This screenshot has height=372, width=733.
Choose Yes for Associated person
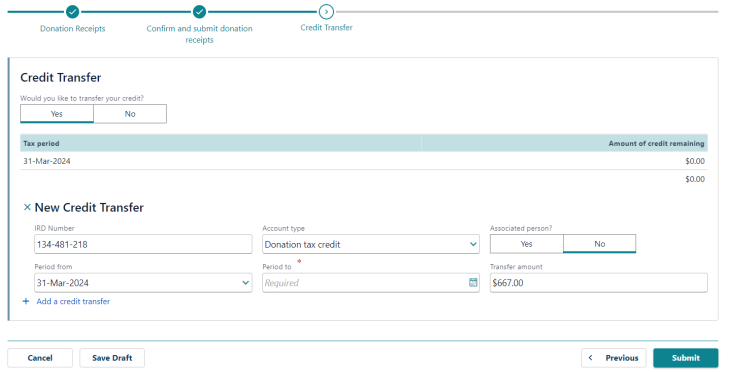tap(526, 244)
